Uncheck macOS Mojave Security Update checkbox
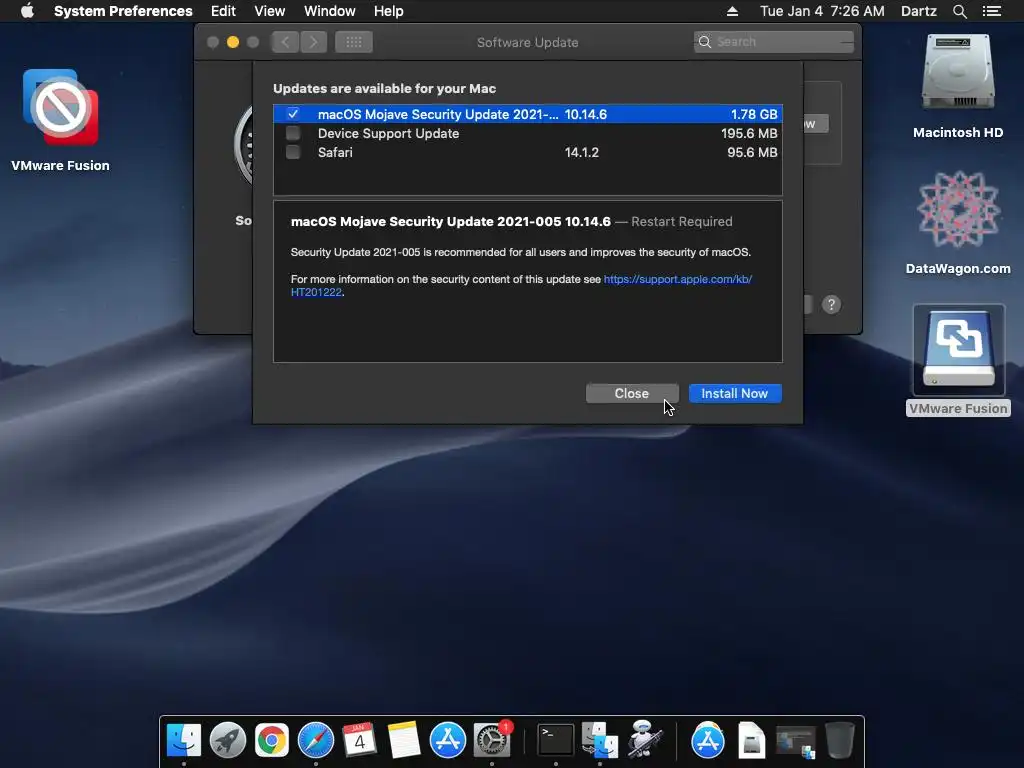 click(293, 114)
